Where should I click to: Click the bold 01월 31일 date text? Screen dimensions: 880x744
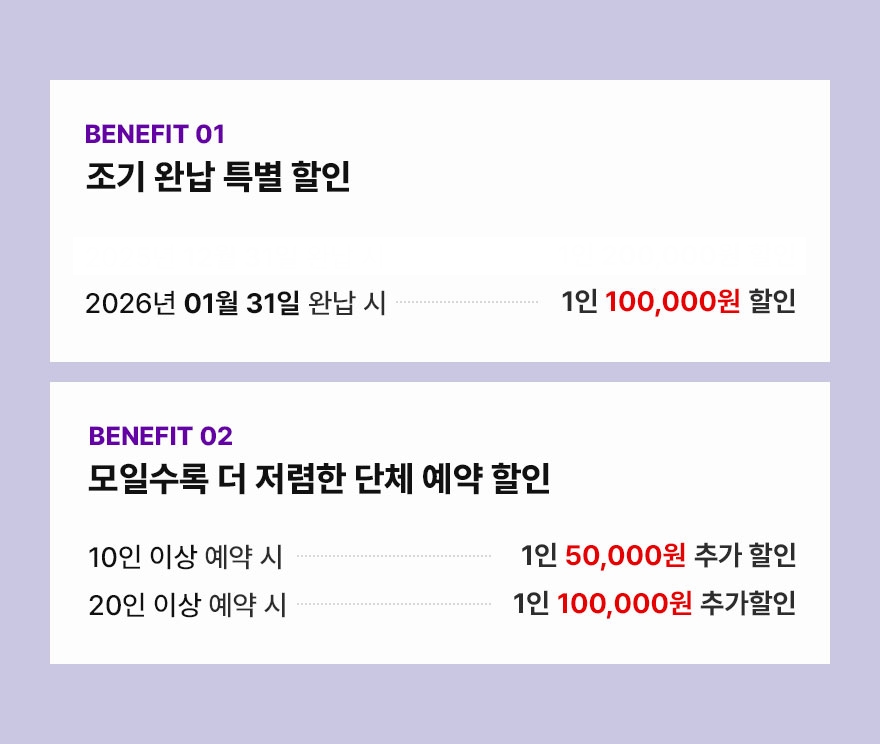click(243, 303)
